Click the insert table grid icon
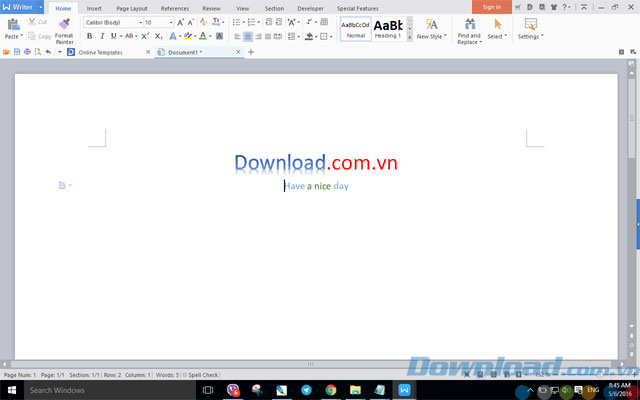Image resolution: width=640 pixels, height=400 pixels. [x=324, y=22]
